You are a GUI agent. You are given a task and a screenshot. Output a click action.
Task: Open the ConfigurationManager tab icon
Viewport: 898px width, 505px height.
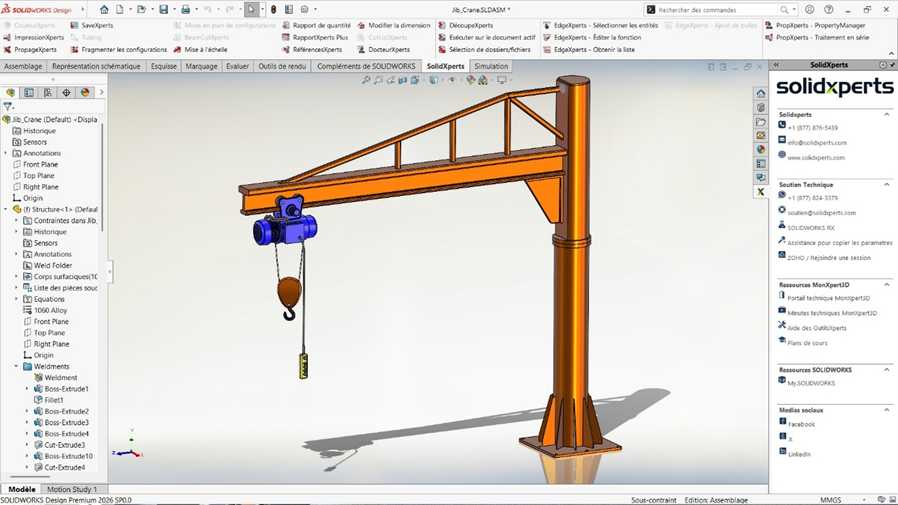(x=47, y=93)
